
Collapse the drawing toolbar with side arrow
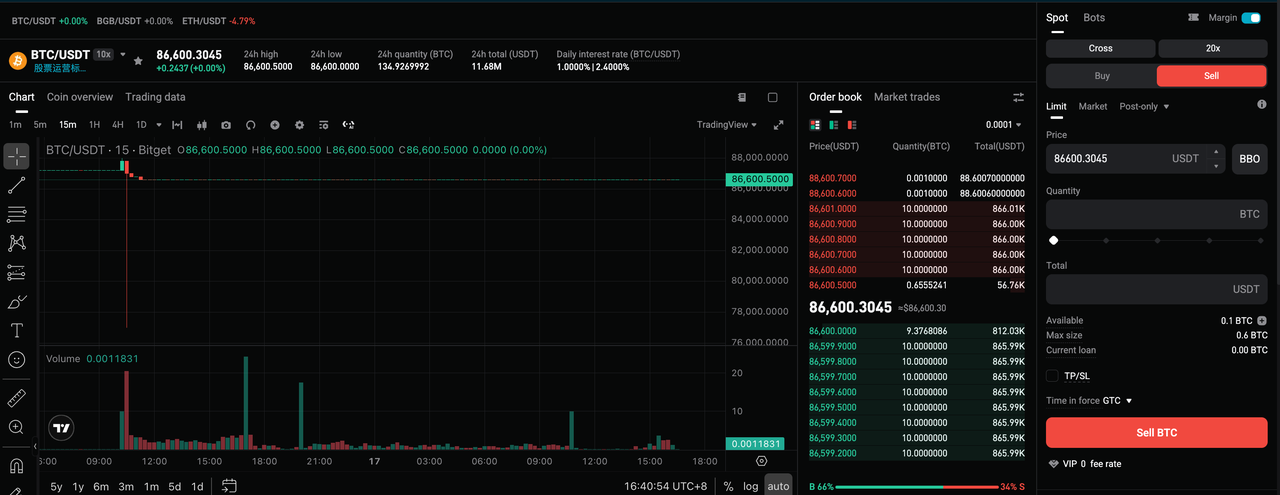(35, 446)
